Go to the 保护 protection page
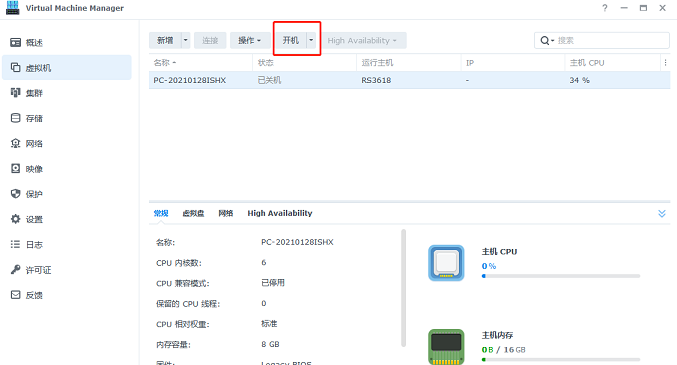This screenshot has width=677, height=365. click(x=67, y=194)
